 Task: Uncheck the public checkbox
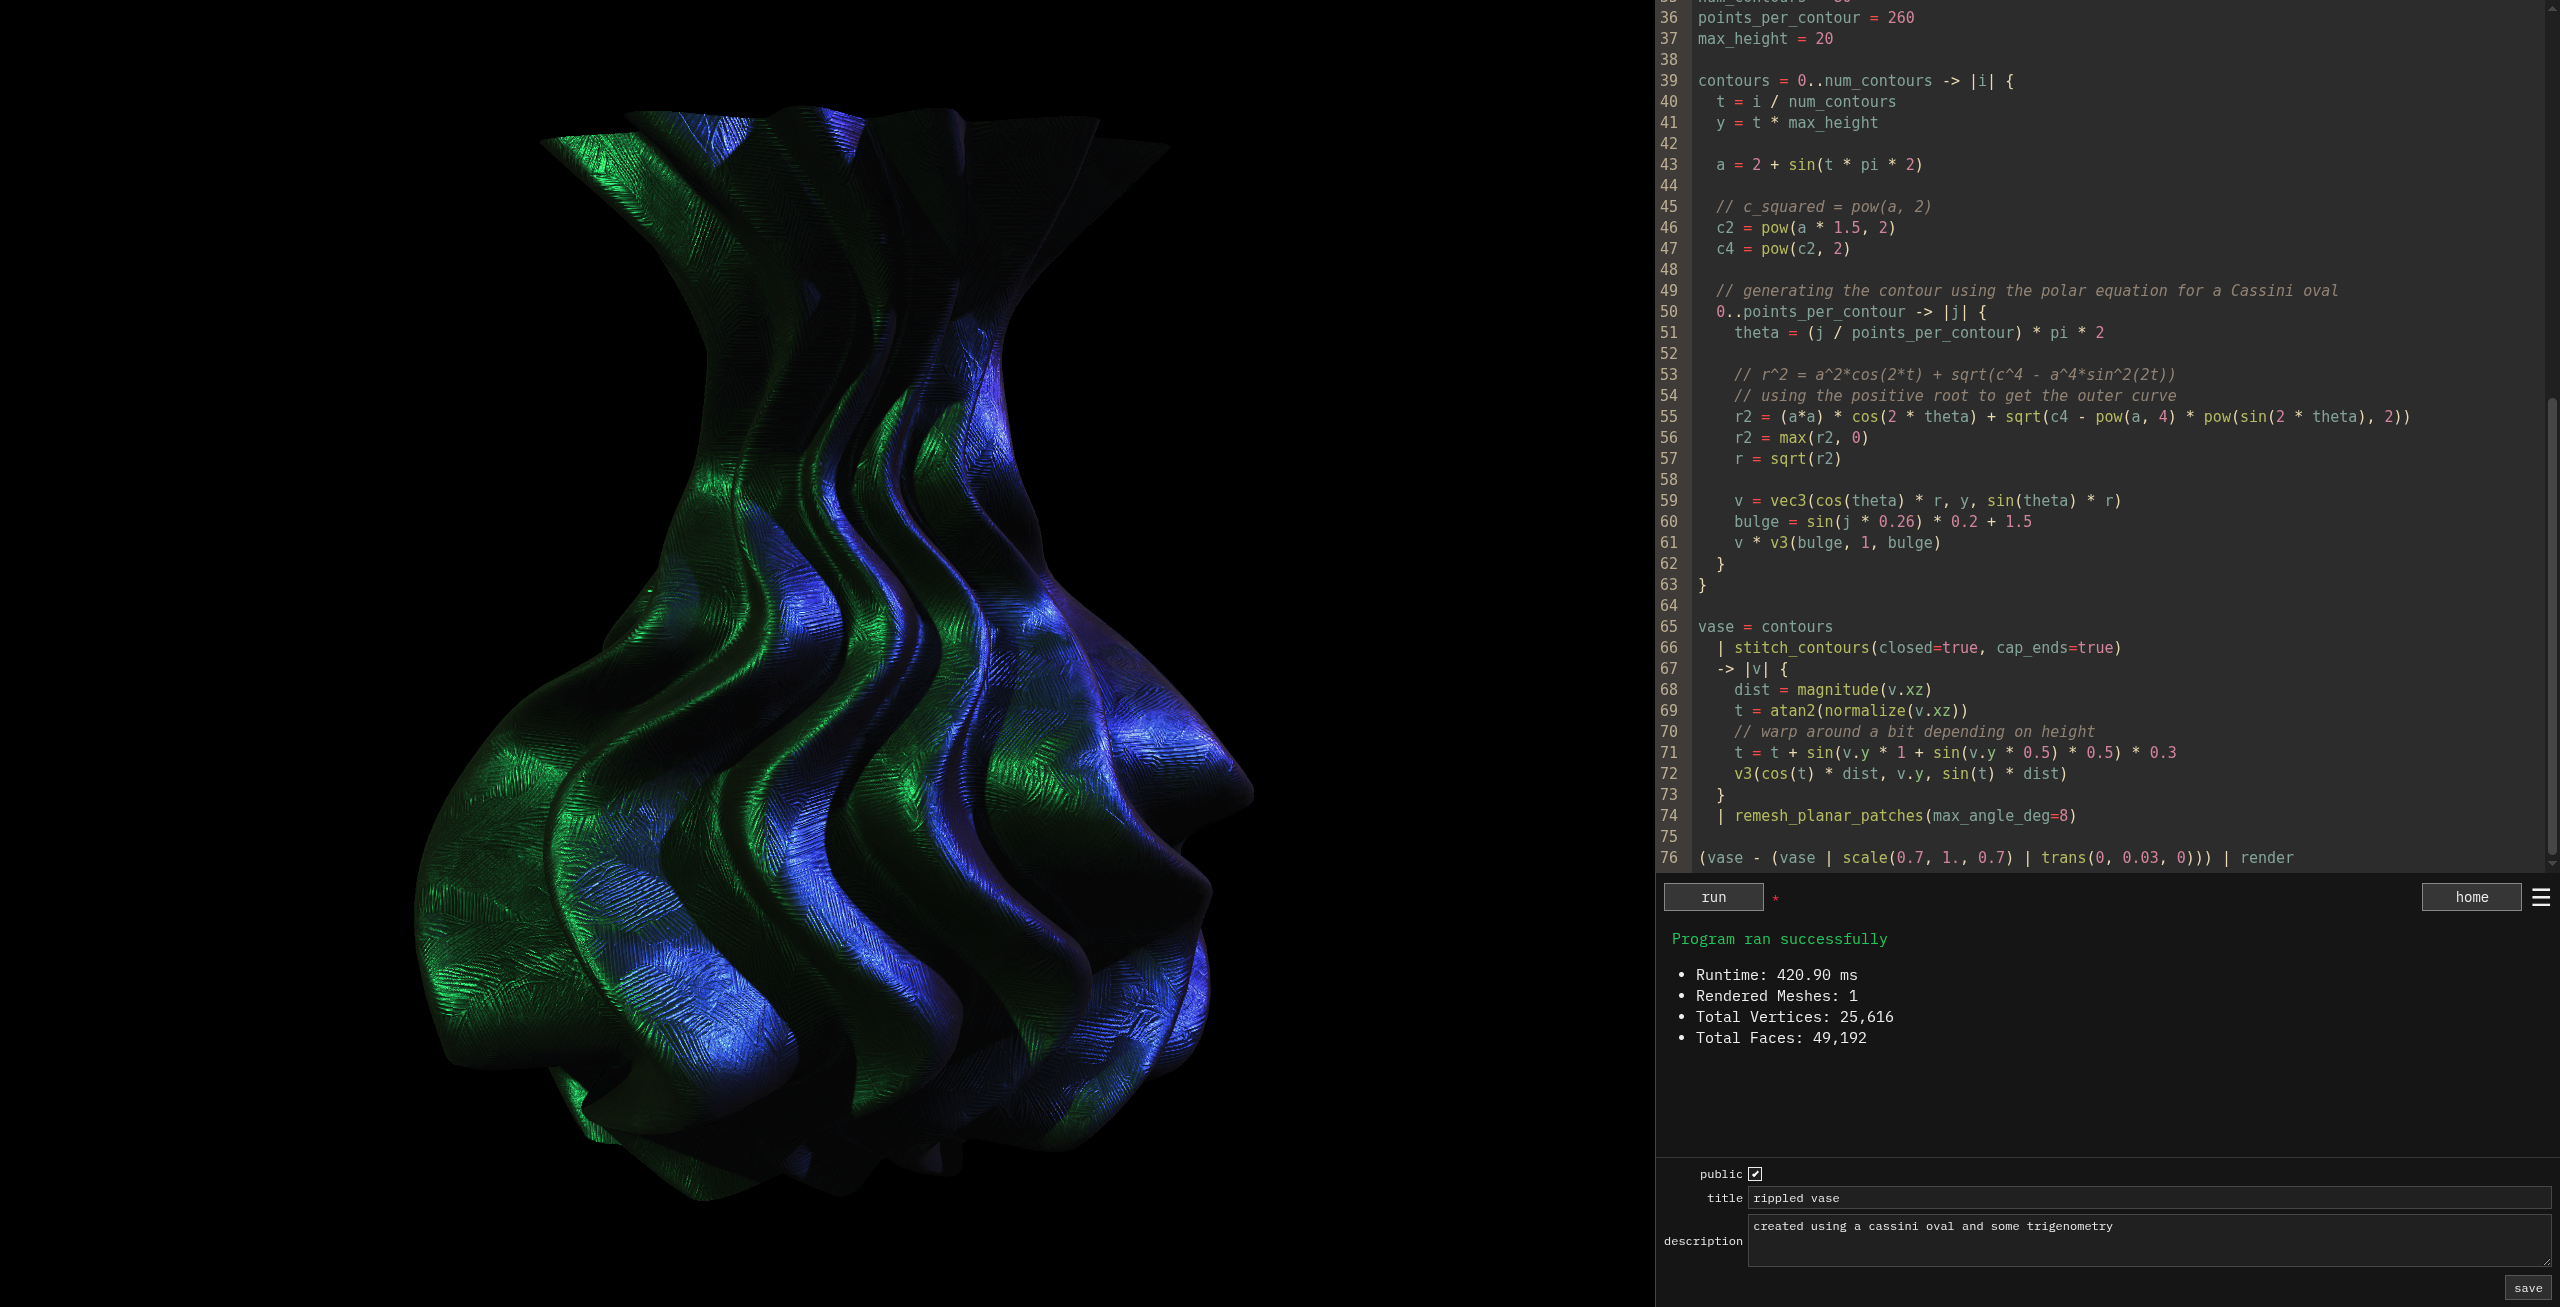point(1755,1173)
